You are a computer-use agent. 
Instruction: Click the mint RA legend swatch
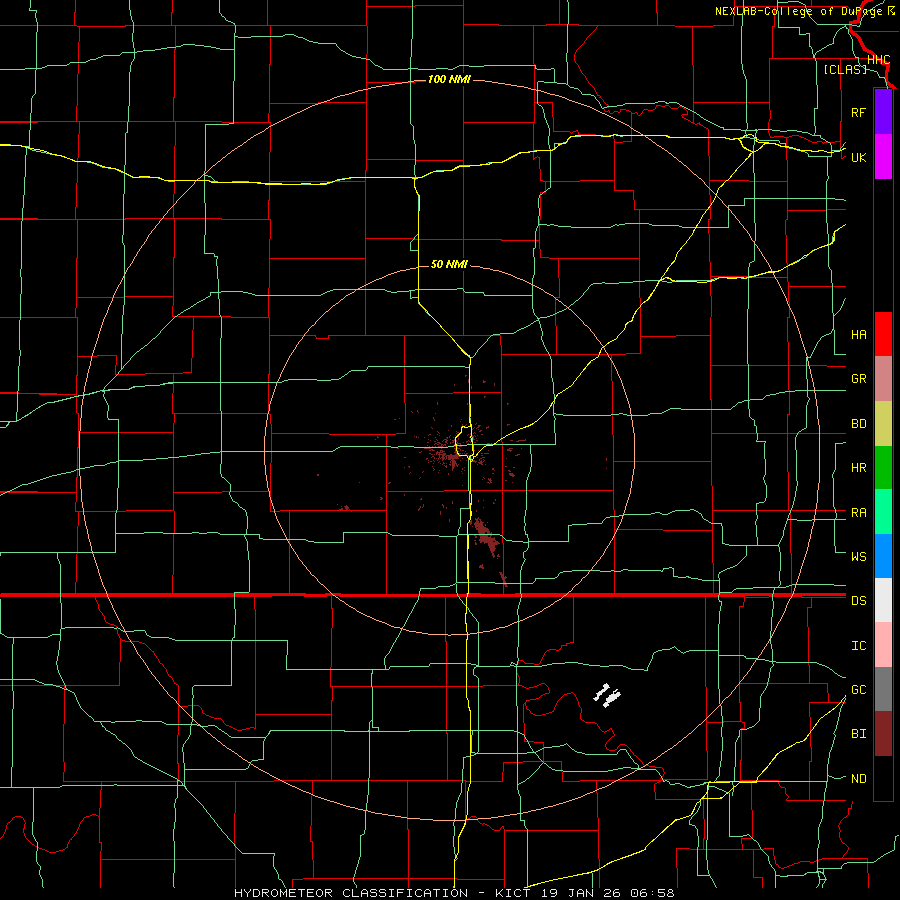tap(883, 512)
